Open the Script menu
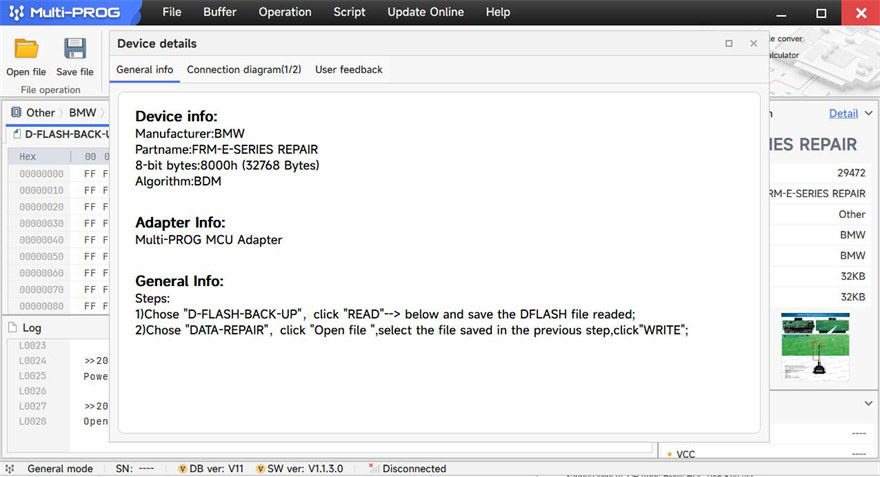 pyautogui.click(x=349, y=12)
